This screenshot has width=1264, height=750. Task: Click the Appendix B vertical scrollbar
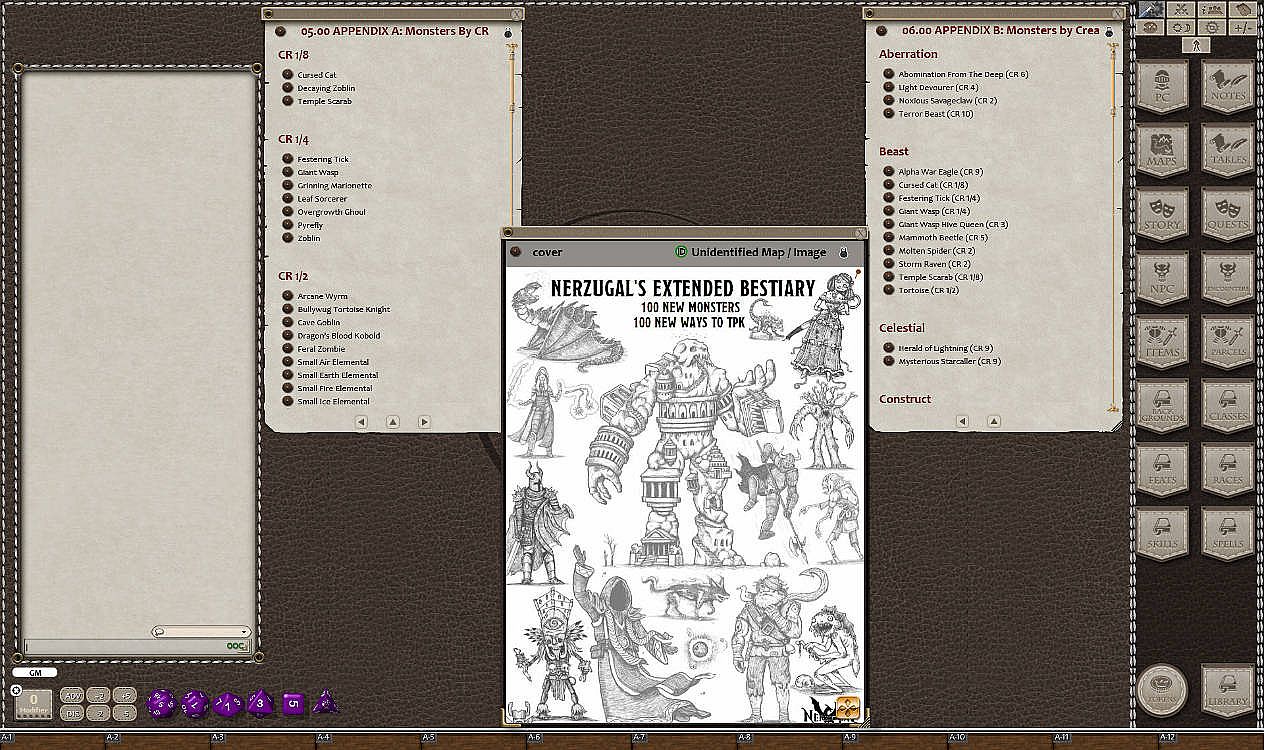point(1114,230)
